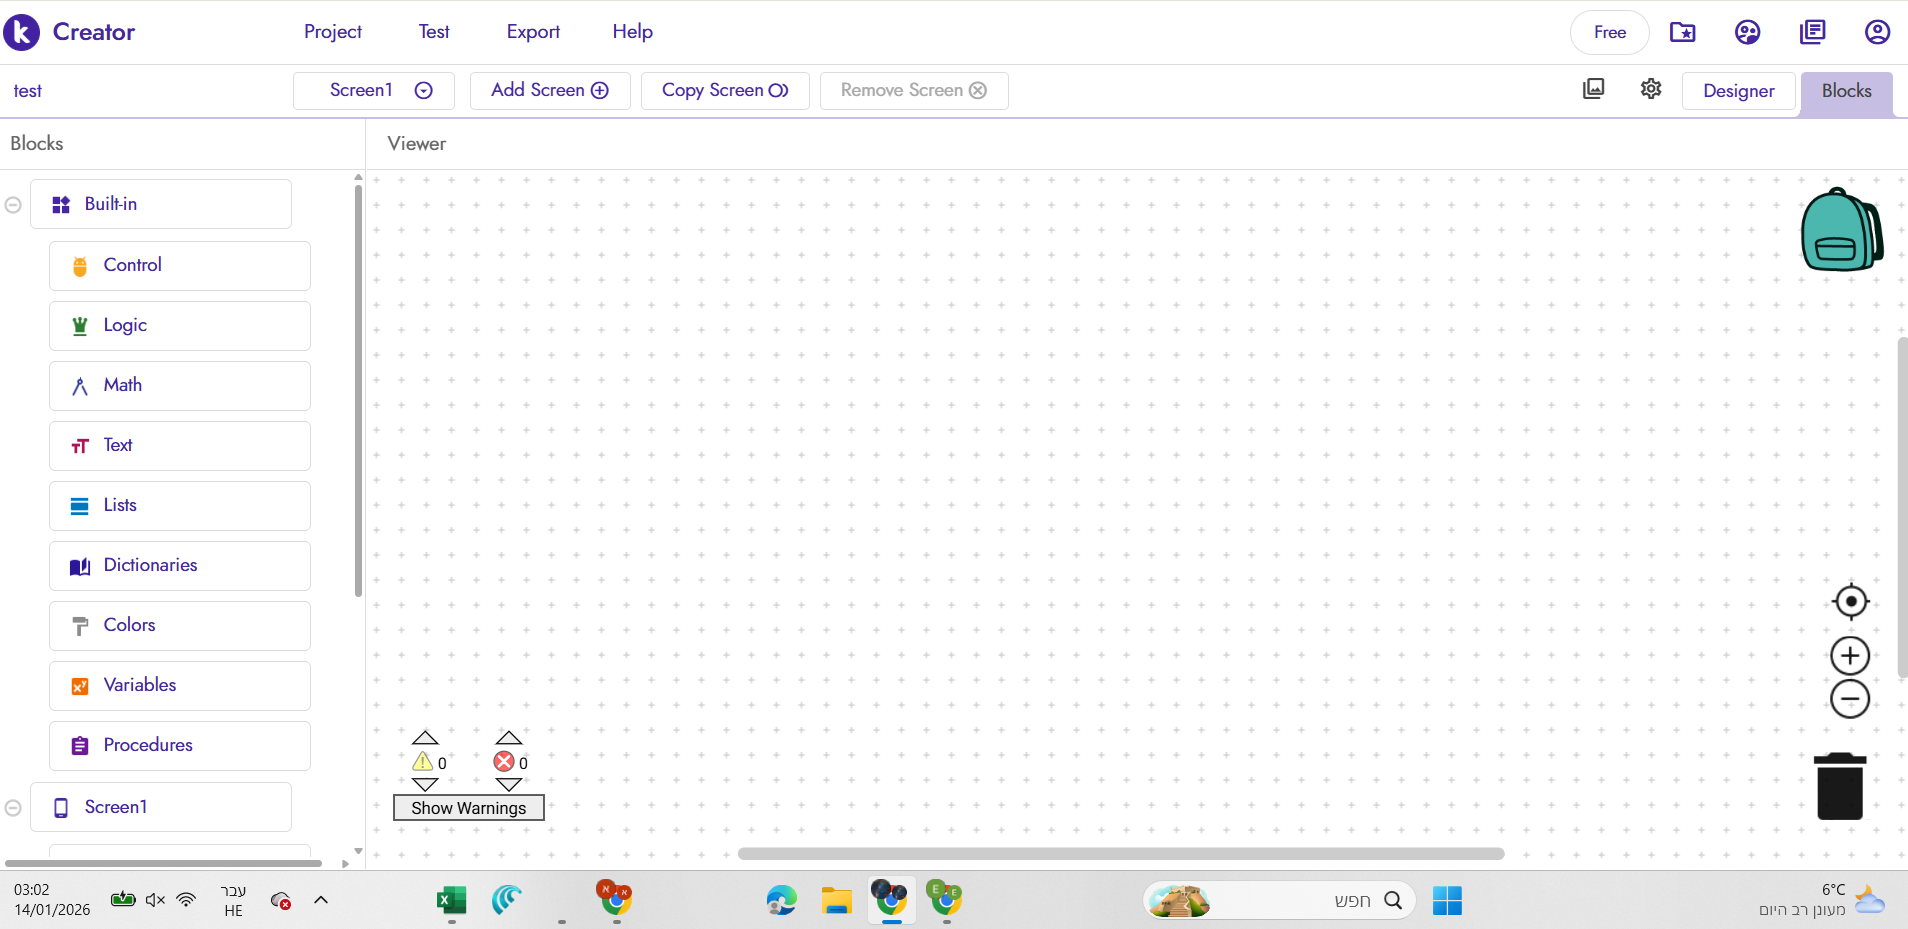The height and width of the screenshot is (929, 1908).
Task: Open the Export menu
Action: pos(533,32)
